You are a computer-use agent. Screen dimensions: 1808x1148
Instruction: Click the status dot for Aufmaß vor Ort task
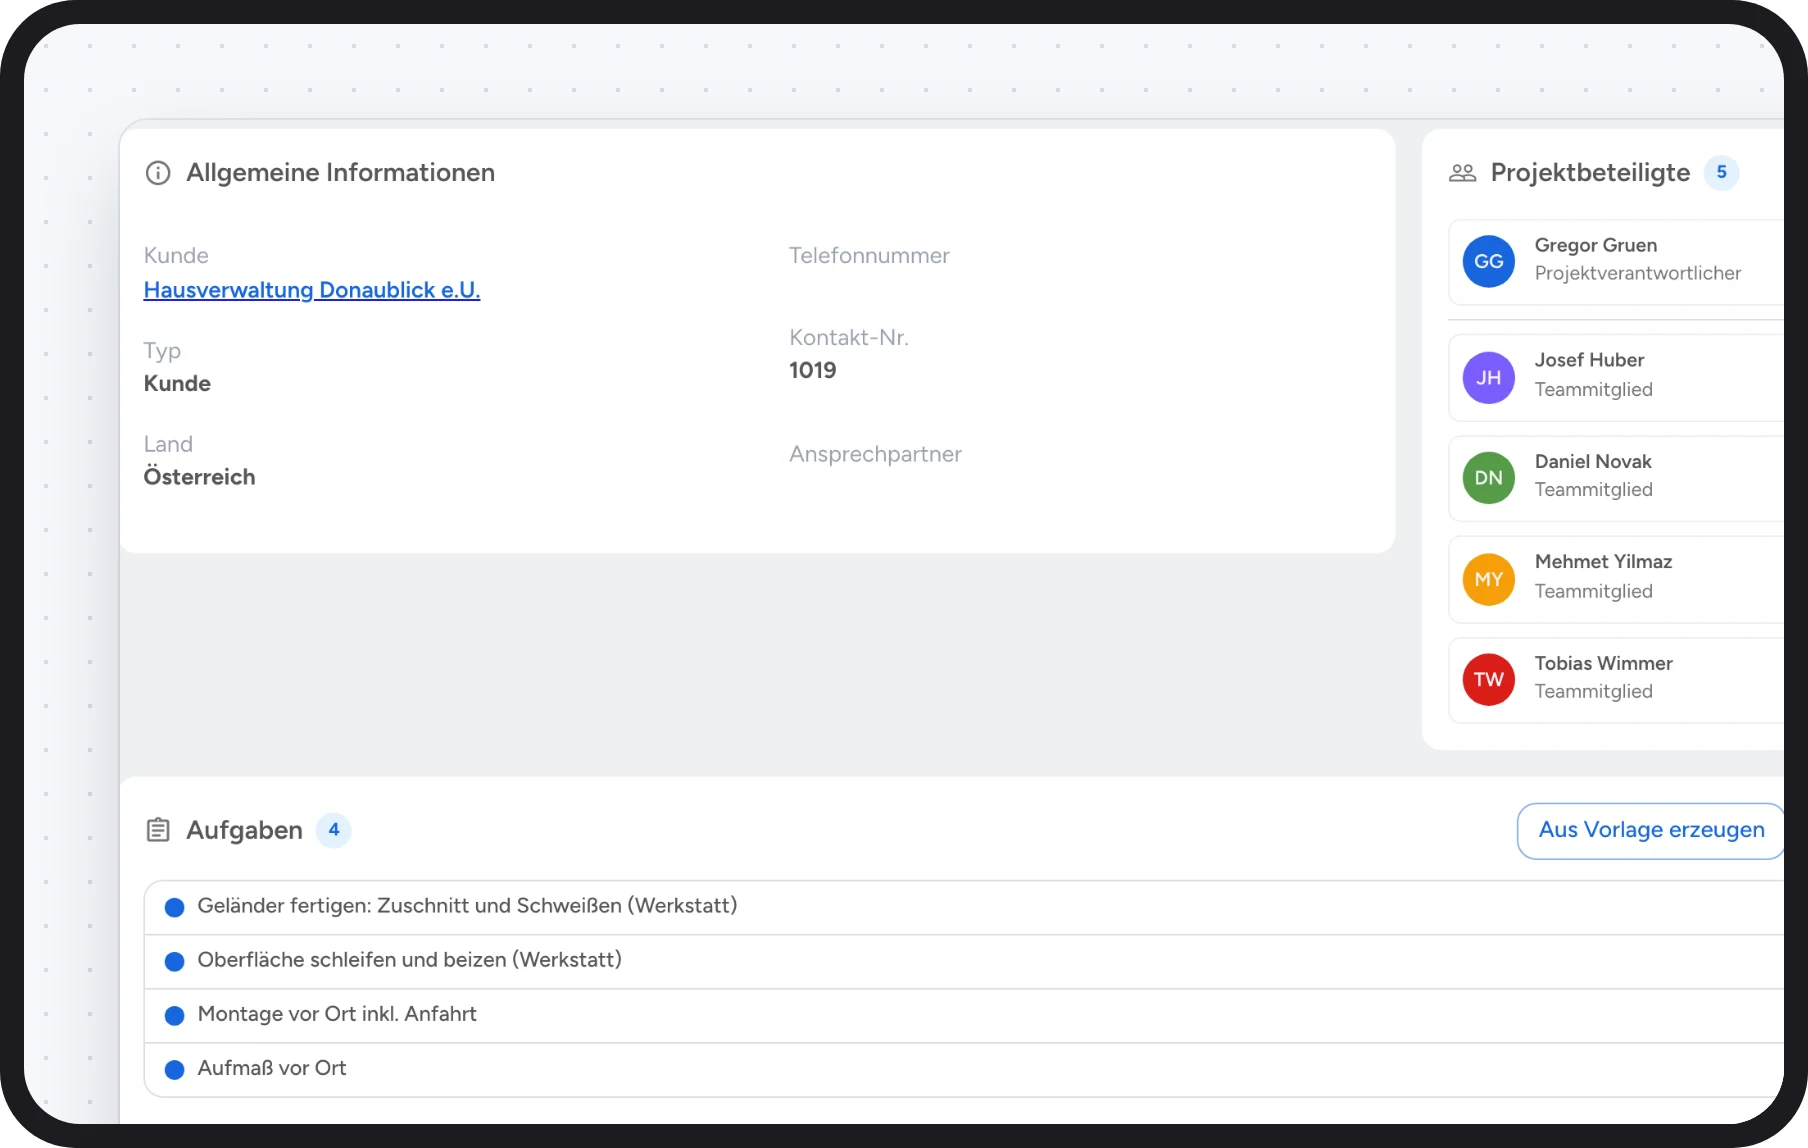coord(174,1069)
